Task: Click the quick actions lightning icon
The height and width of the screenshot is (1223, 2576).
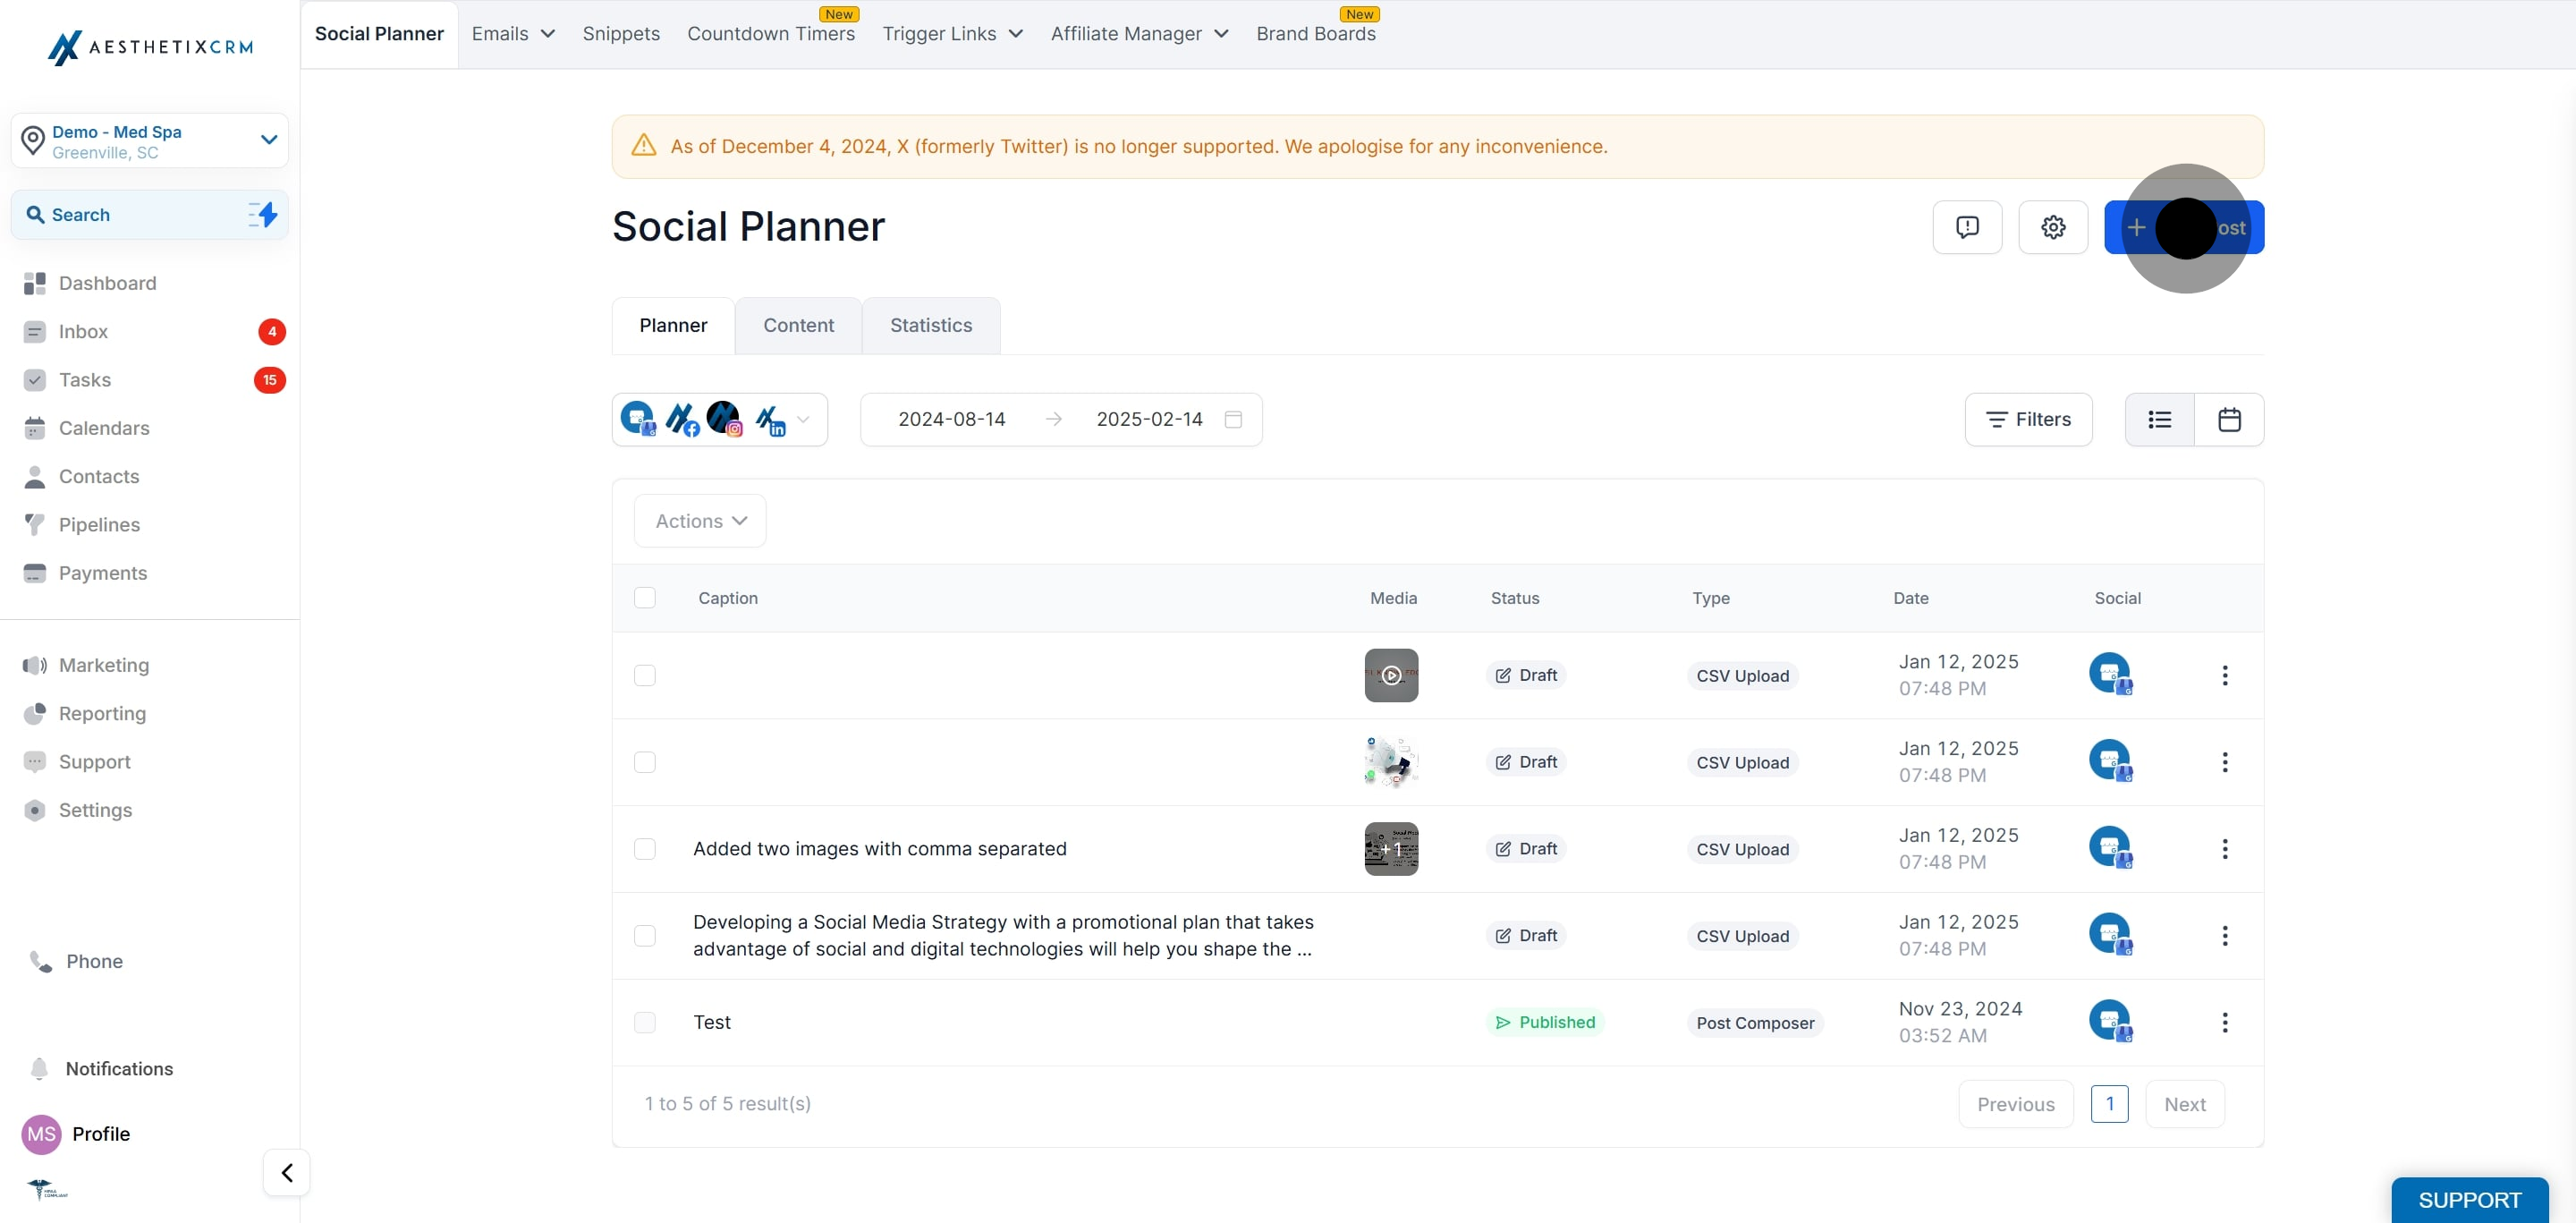Action: pos(263,215)
